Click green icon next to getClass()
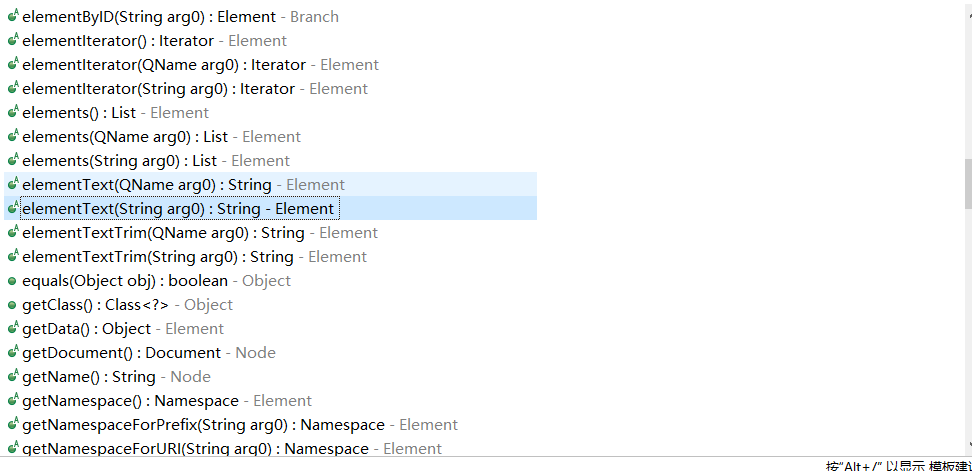 [x=12, y=305]
